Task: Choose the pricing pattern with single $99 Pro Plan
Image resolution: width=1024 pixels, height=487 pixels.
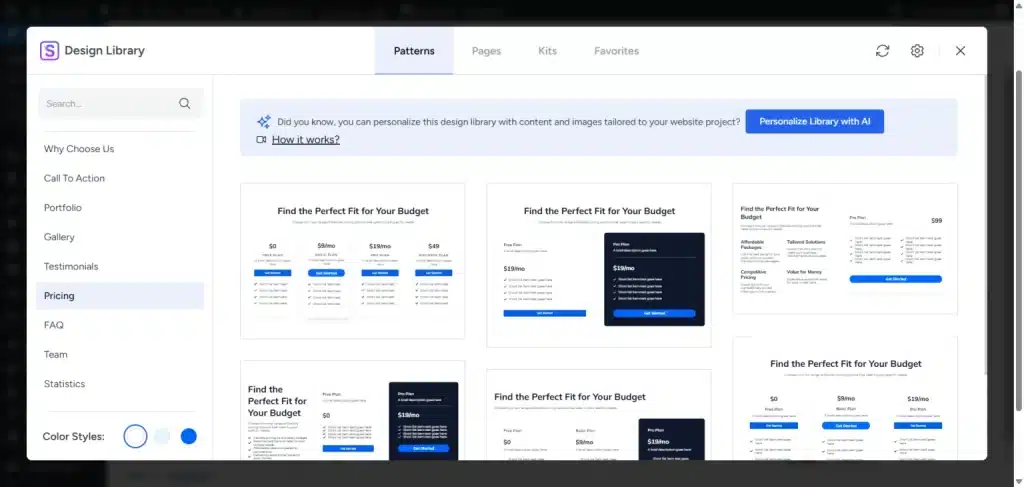Action: coord(845,249)
